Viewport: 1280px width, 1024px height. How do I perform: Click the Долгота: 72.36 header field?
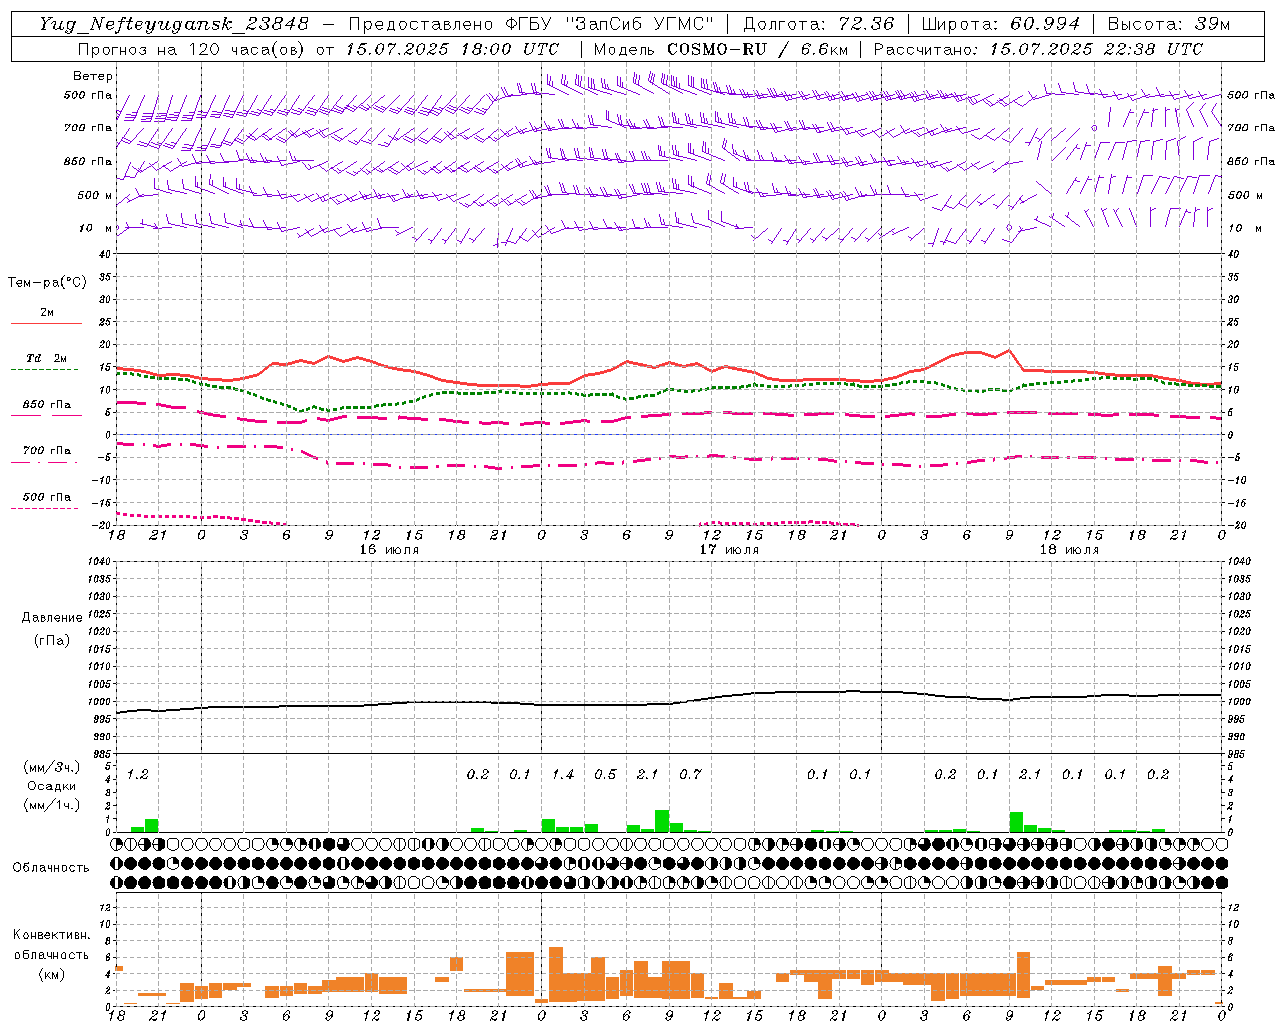click(818, 24)
